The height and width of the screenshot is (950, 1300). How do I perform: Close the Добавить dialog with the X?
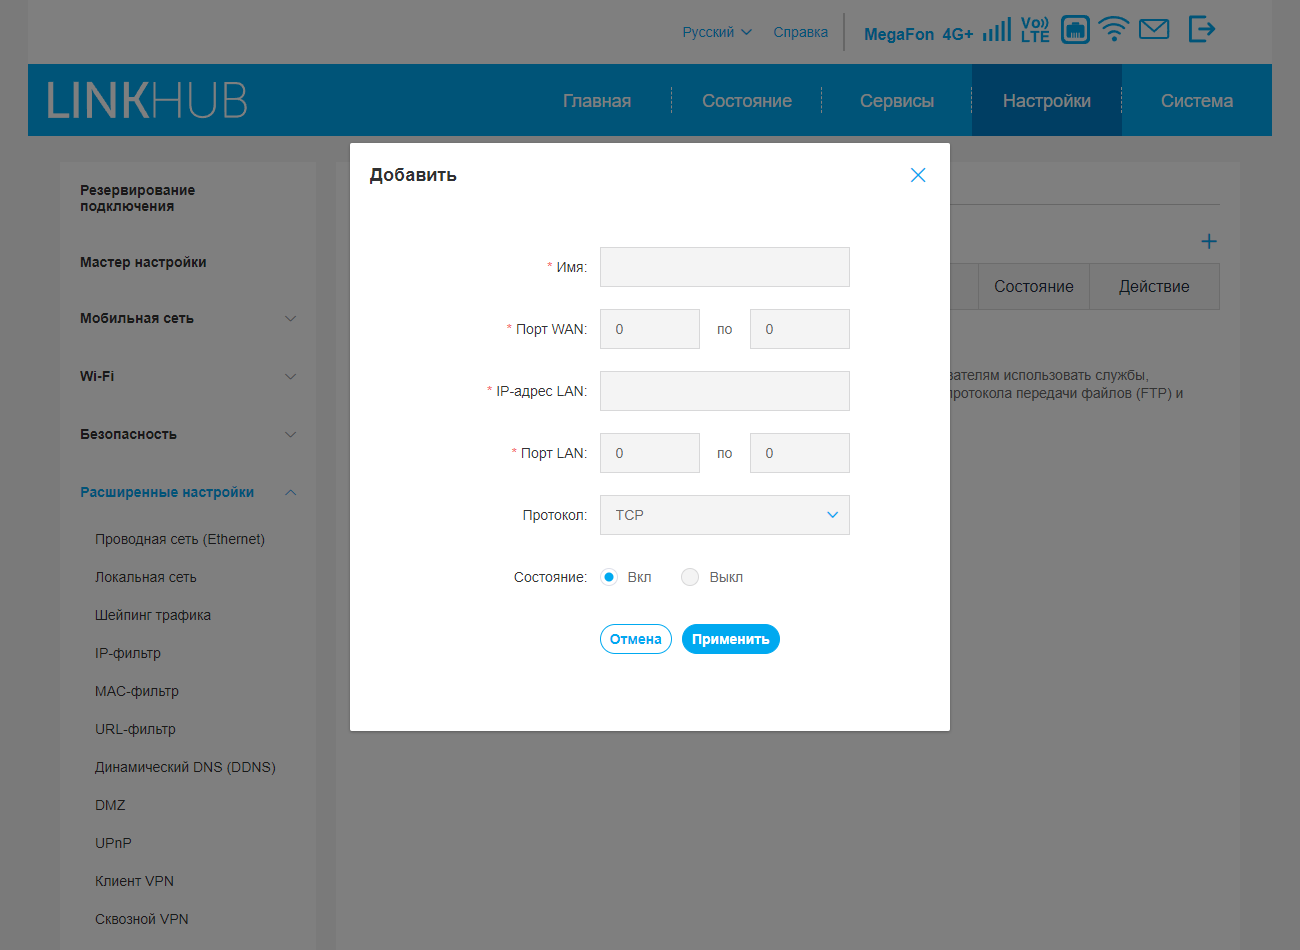coord(918,175)
